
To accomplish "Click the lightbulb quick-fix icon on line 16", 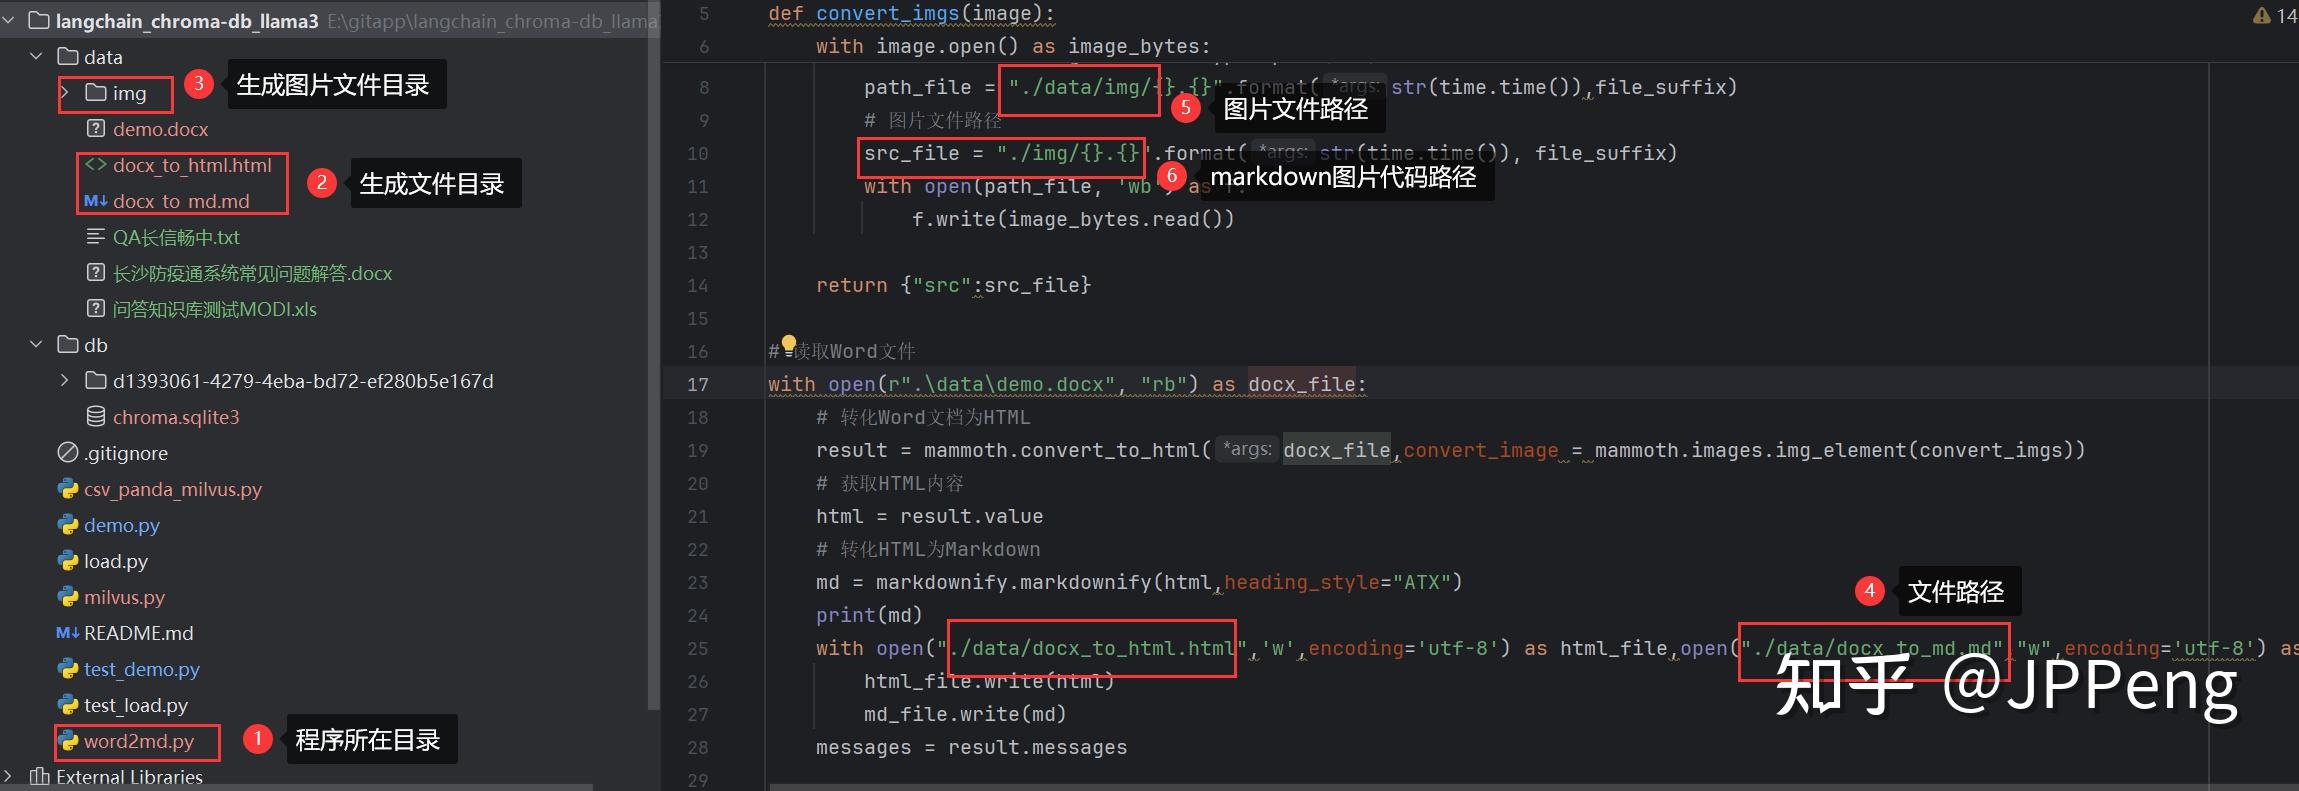I will 789,344.
